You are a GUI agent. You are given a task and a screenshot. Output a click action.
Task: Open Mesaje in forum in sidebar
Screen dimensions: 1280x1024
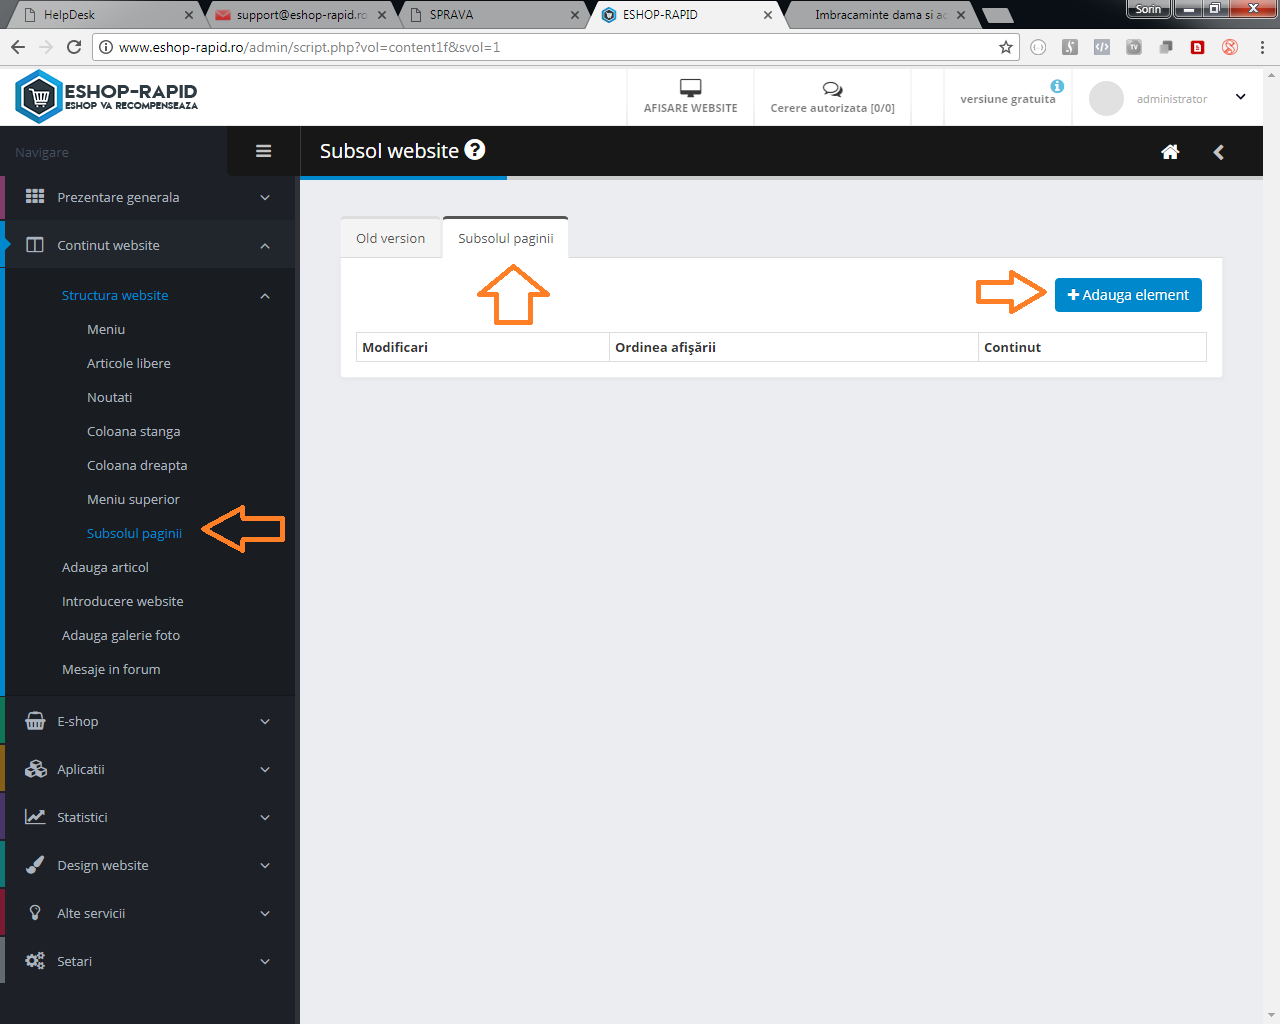(x=111, y=669)
